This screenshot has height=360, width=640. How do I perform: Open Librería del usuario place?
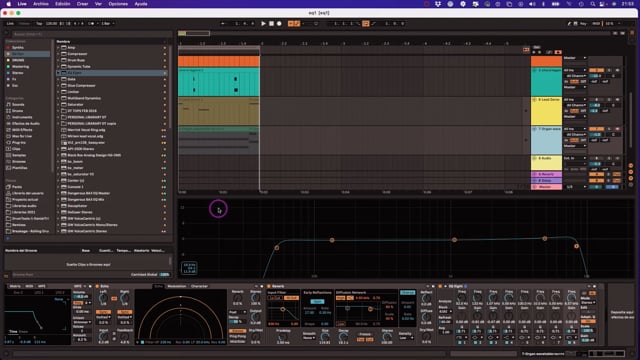(28, 193)
